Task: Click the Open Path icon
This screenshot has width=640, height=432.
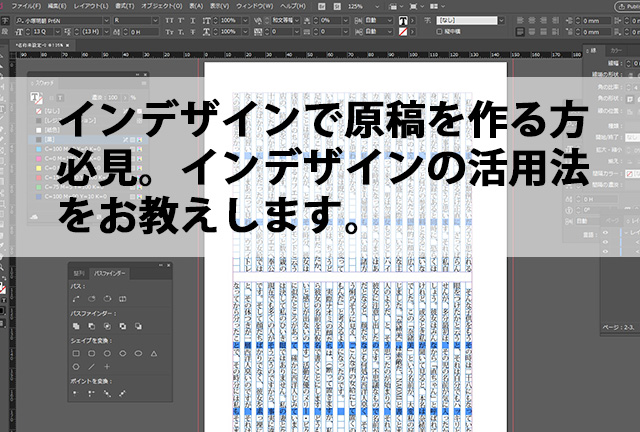Action: (x=91, y=299)
